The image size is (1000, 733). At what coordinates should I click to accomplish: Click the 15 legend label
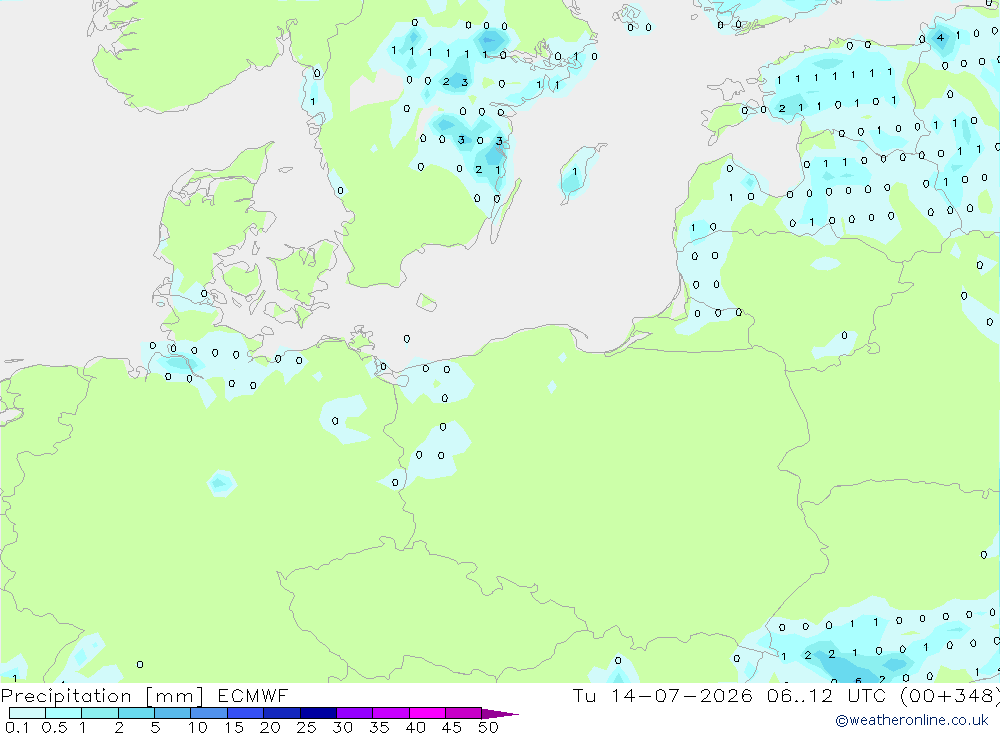tap(234, 727)
